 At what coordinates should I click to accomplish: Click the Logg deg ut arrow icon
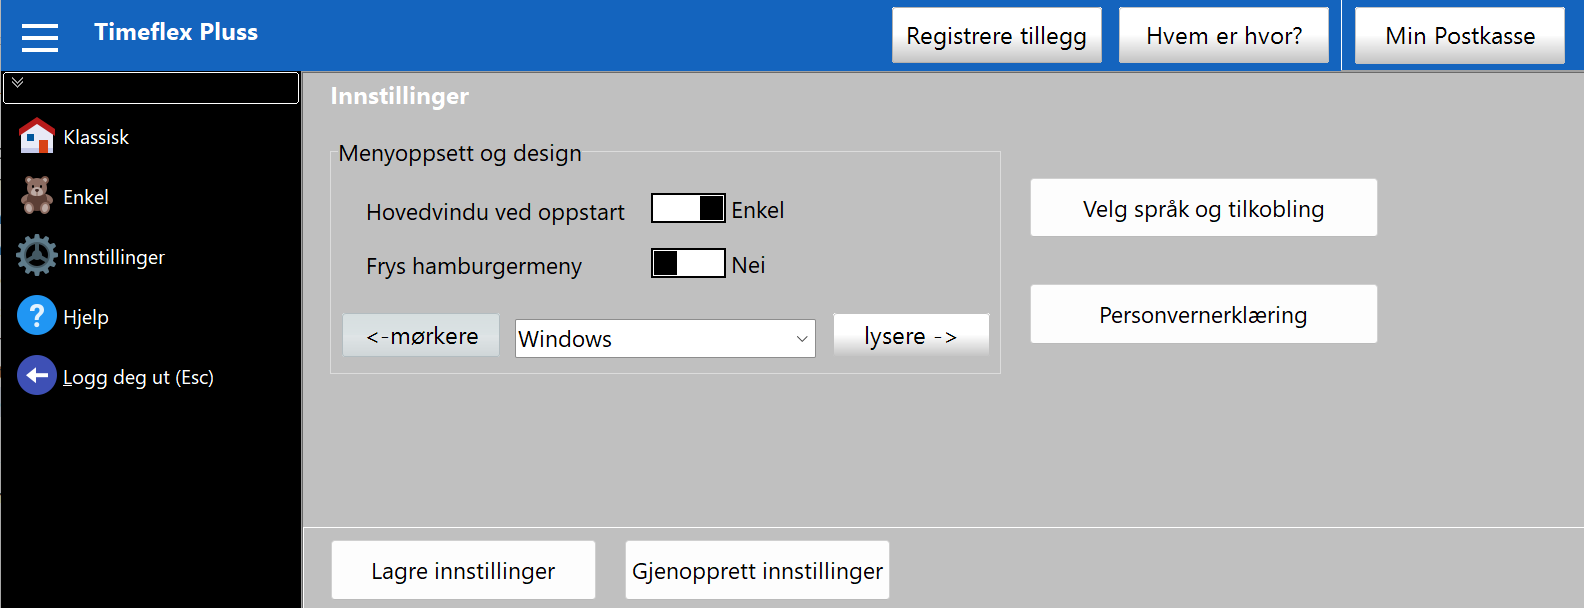37,376
